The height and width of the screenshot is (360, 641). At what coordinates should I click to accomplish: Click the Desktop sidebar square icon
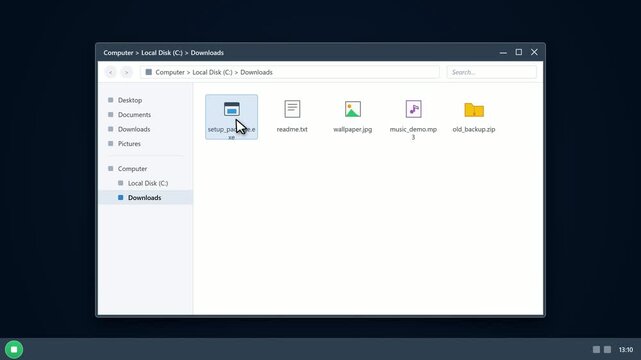click(x=110, y=100)
